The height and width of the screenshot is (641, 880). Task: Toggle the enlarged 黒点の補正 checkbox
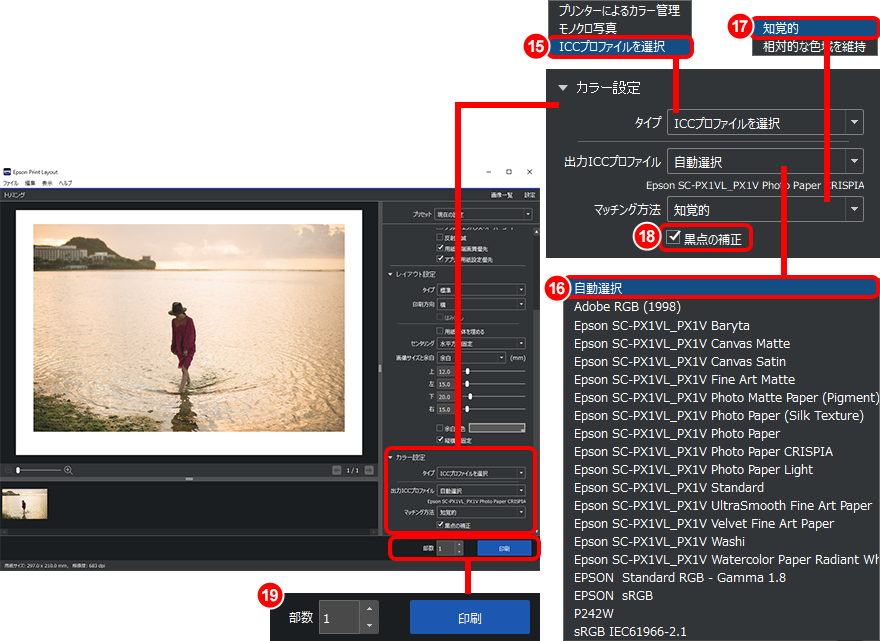672,238
